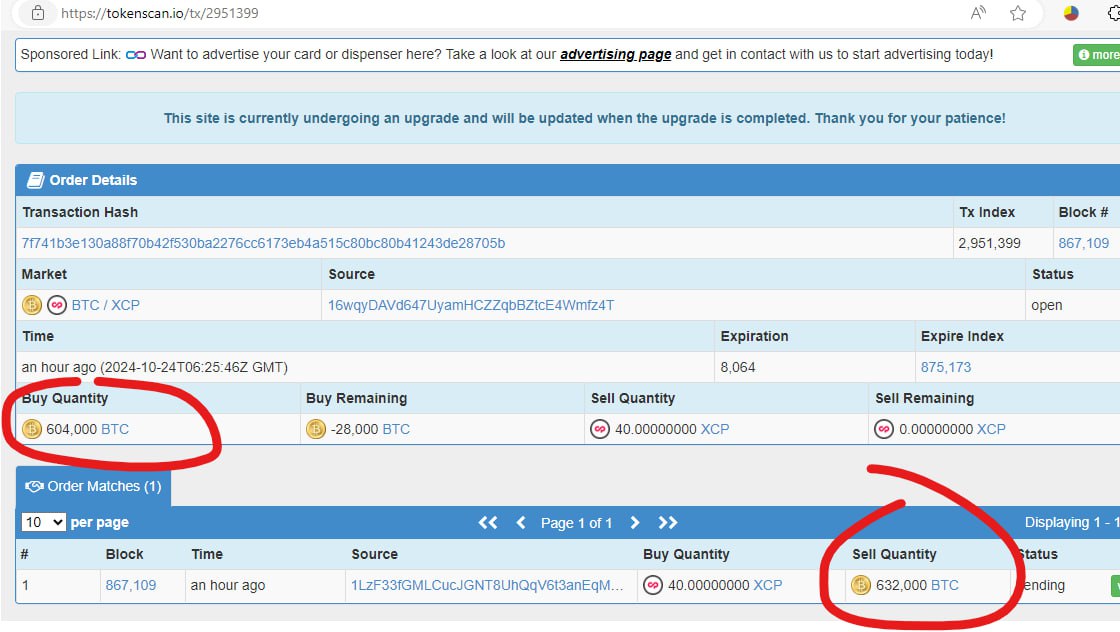1120x632 pixels.
Task: Click the lock icon in address bar
Action: click(38, 13)
